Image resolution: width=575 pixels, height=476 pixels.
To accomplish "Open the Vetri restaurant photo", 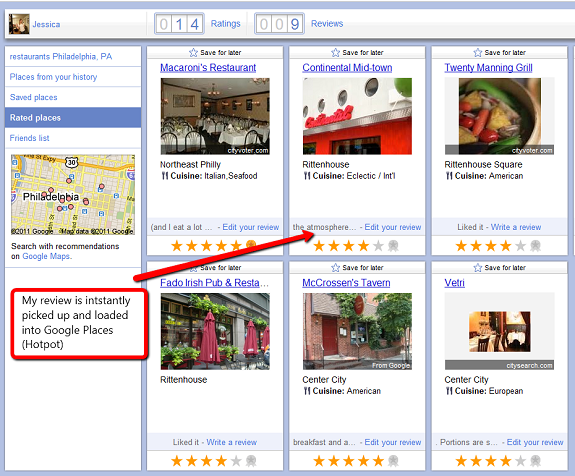I will point(499,331).
